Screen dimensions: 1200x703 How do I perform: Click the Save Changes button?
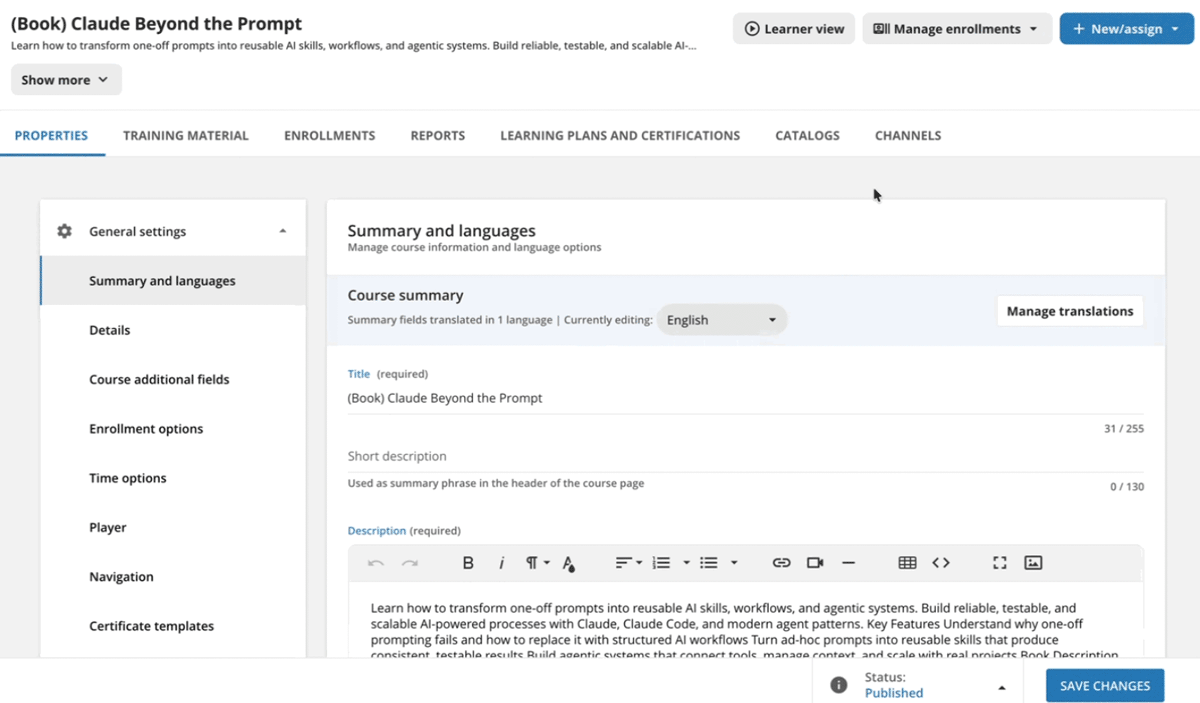[x=1105, y=685]
